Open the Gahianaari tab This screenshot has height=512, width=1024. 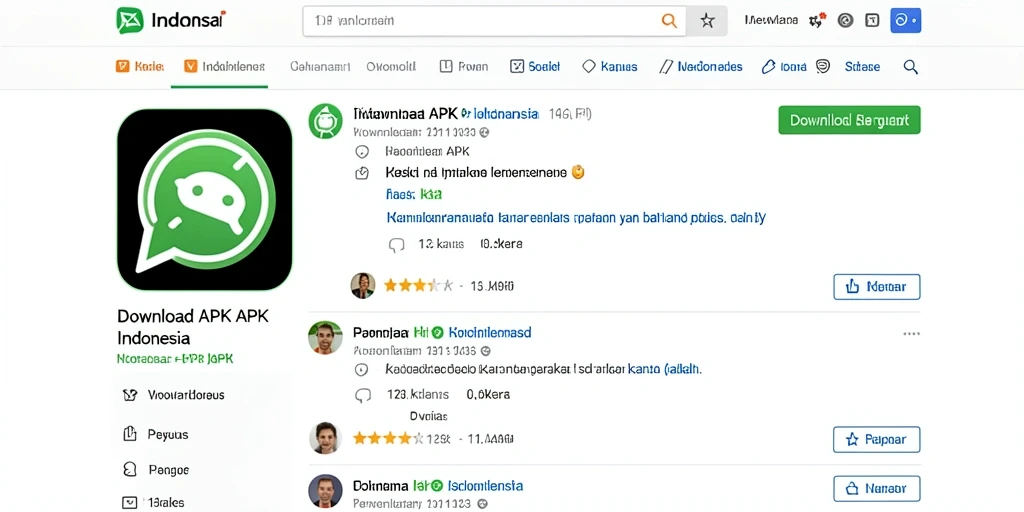[x=320, y=66]
